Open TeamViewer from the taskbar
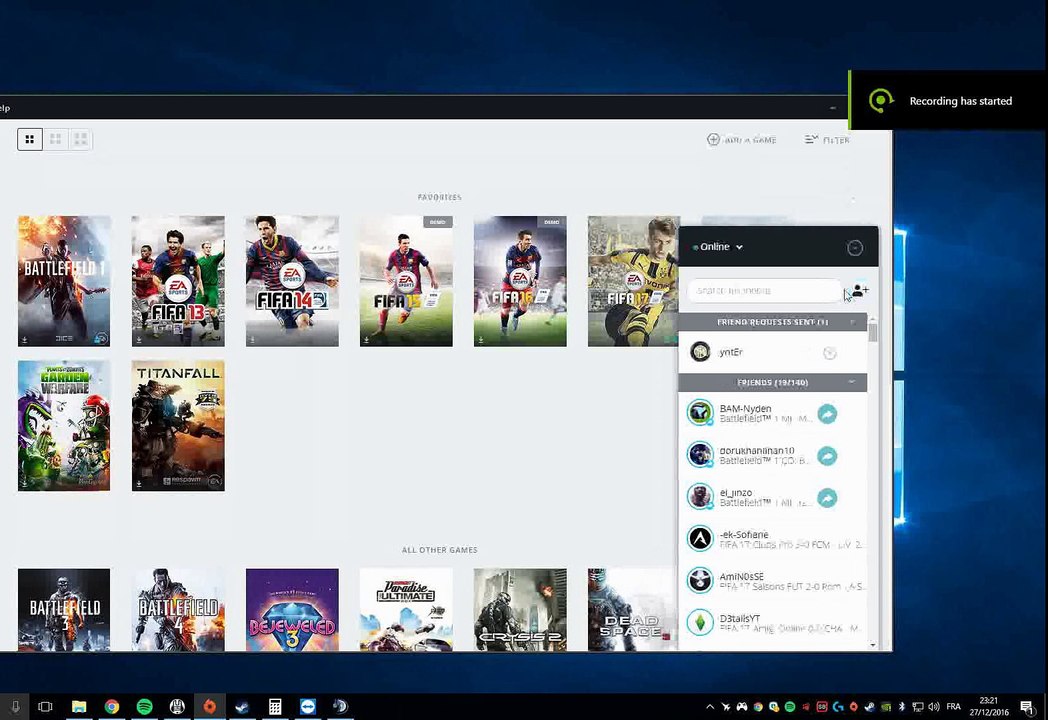Image resolution: width=1048 pixels, height=720 pixels. [x=307, y=707]
